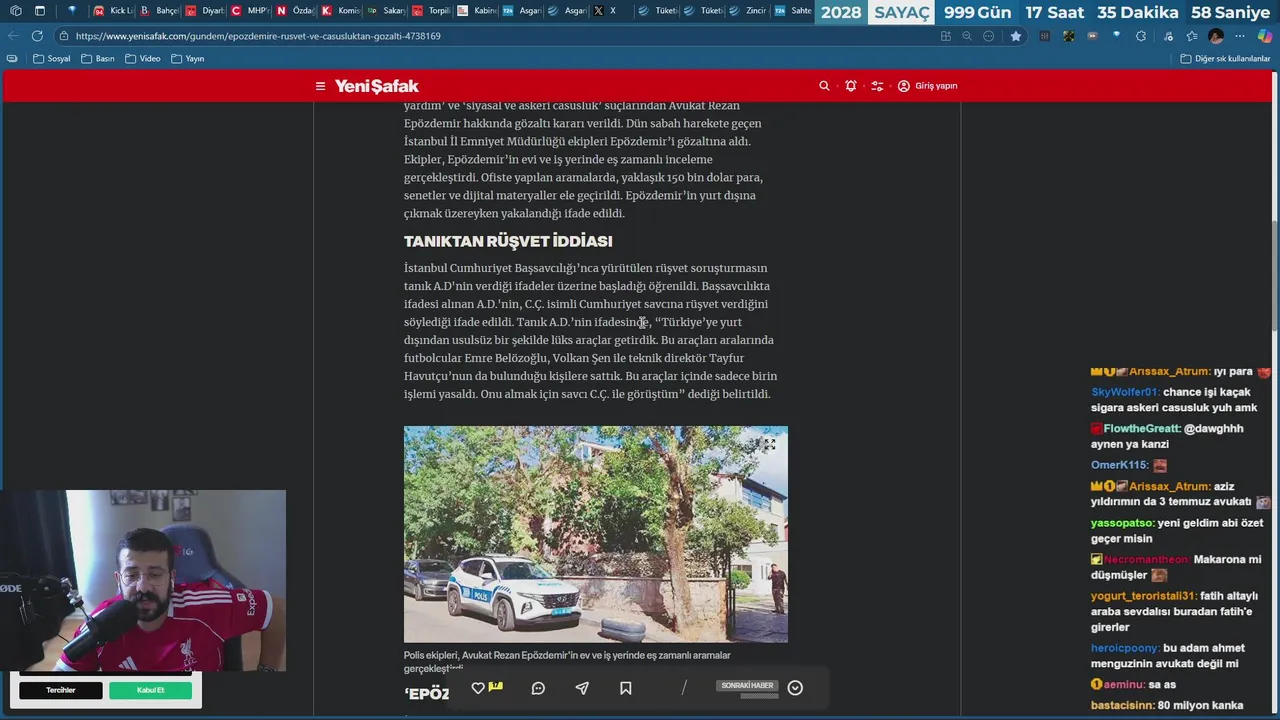Click the zoom magnifier in address bar

[x=967, y=36]
